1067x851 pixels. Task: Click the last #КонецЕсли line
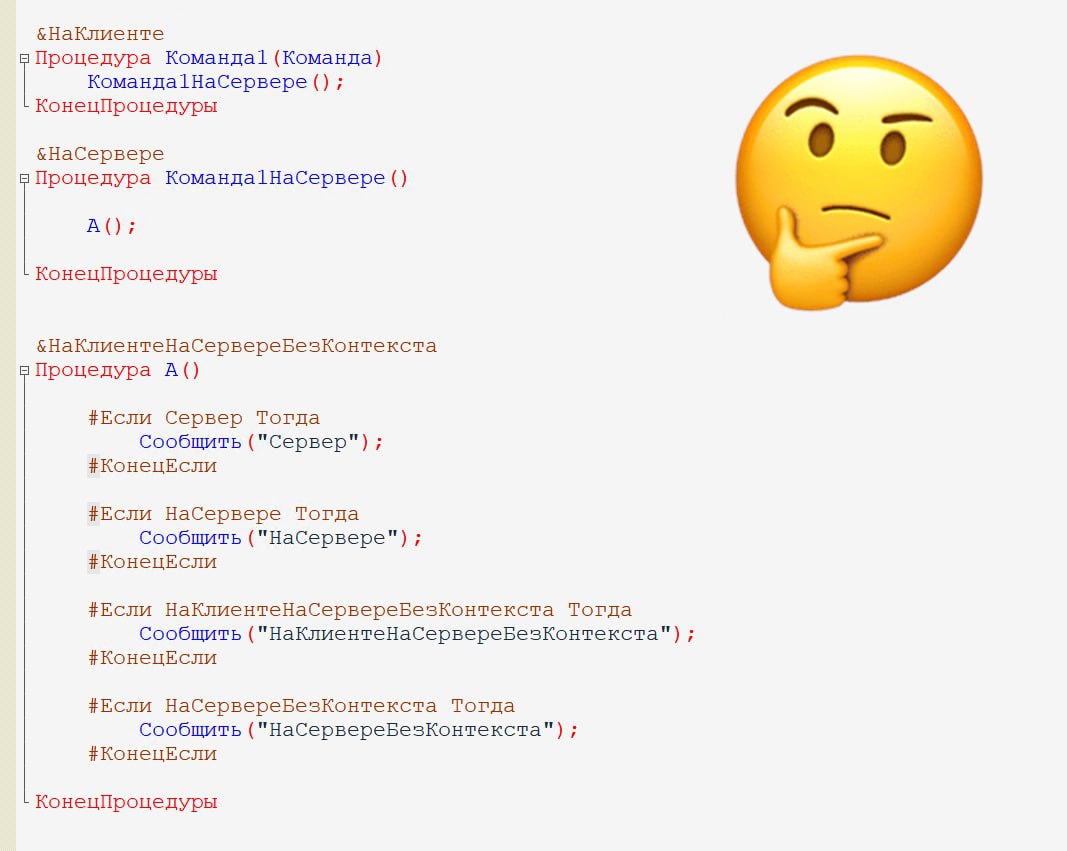[x=152, y=754]
